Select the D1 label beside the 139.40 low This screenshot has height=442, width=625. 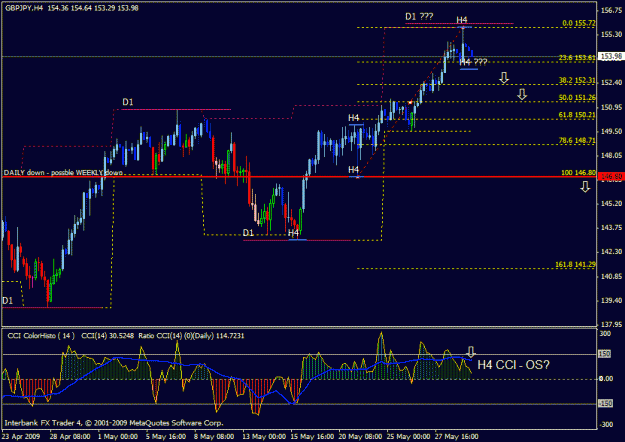[8, 301]
